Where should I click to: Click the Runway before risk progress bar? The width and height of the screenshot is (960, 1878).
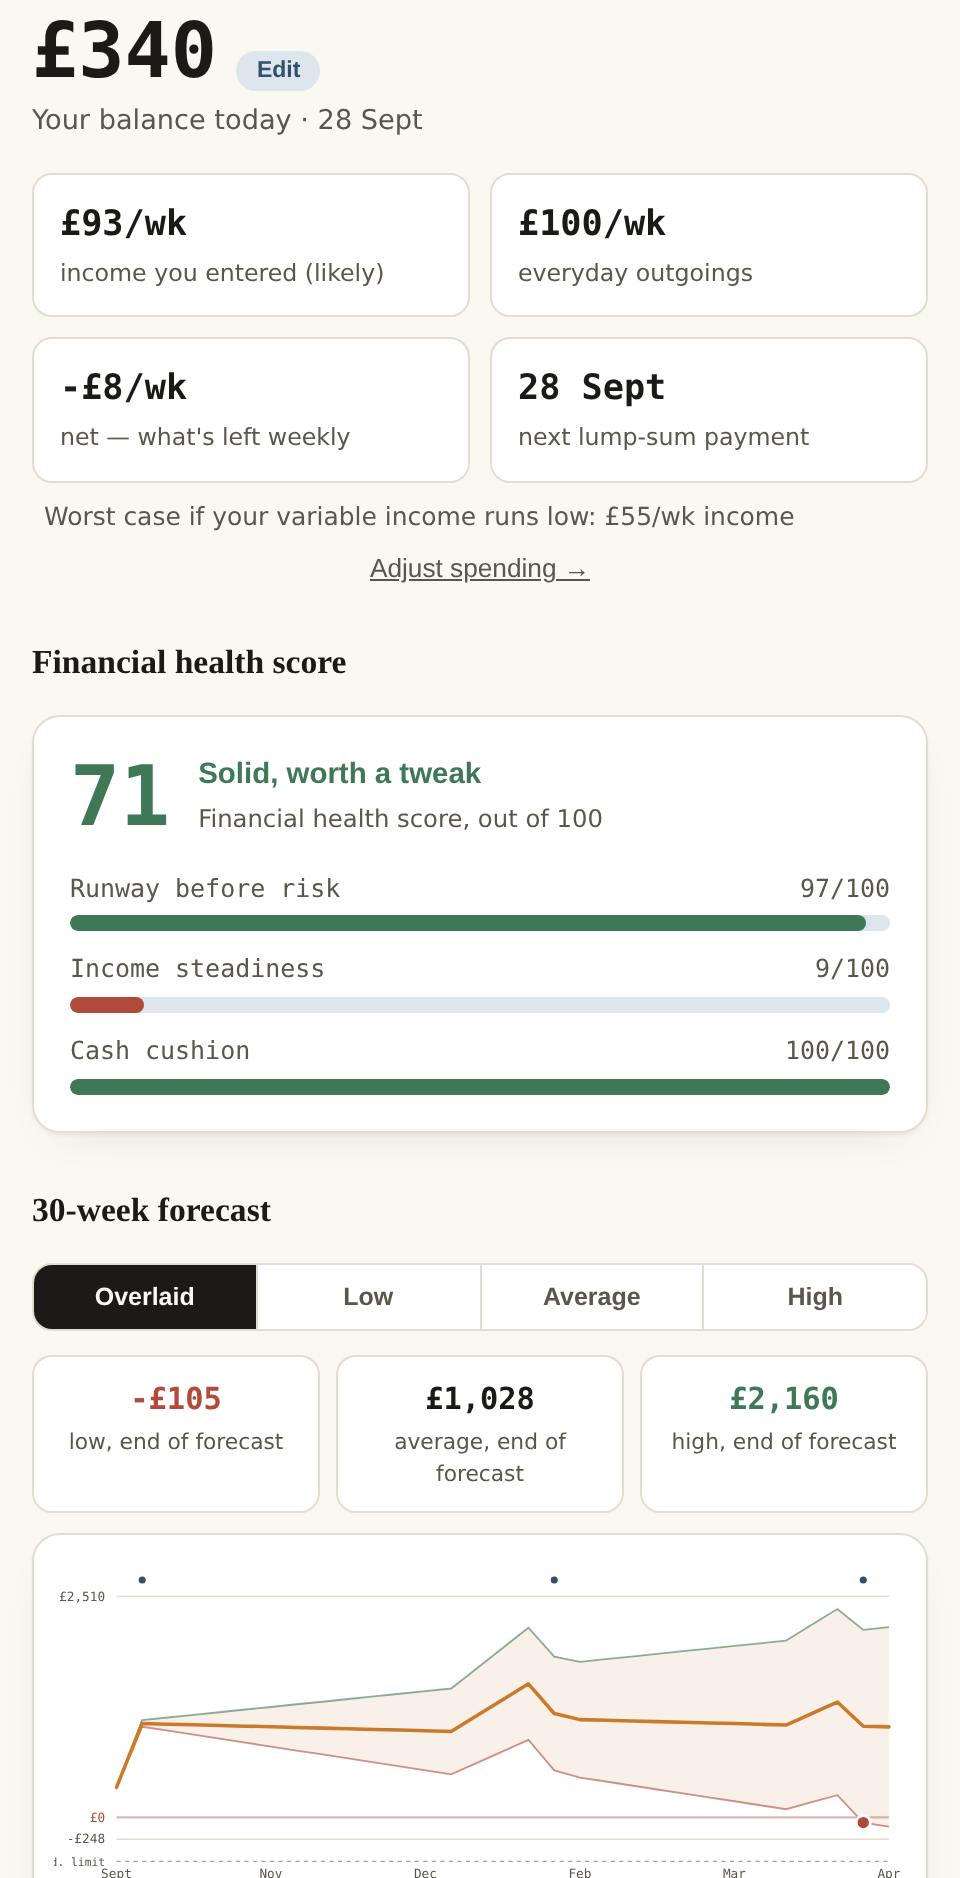pos(480,923)
